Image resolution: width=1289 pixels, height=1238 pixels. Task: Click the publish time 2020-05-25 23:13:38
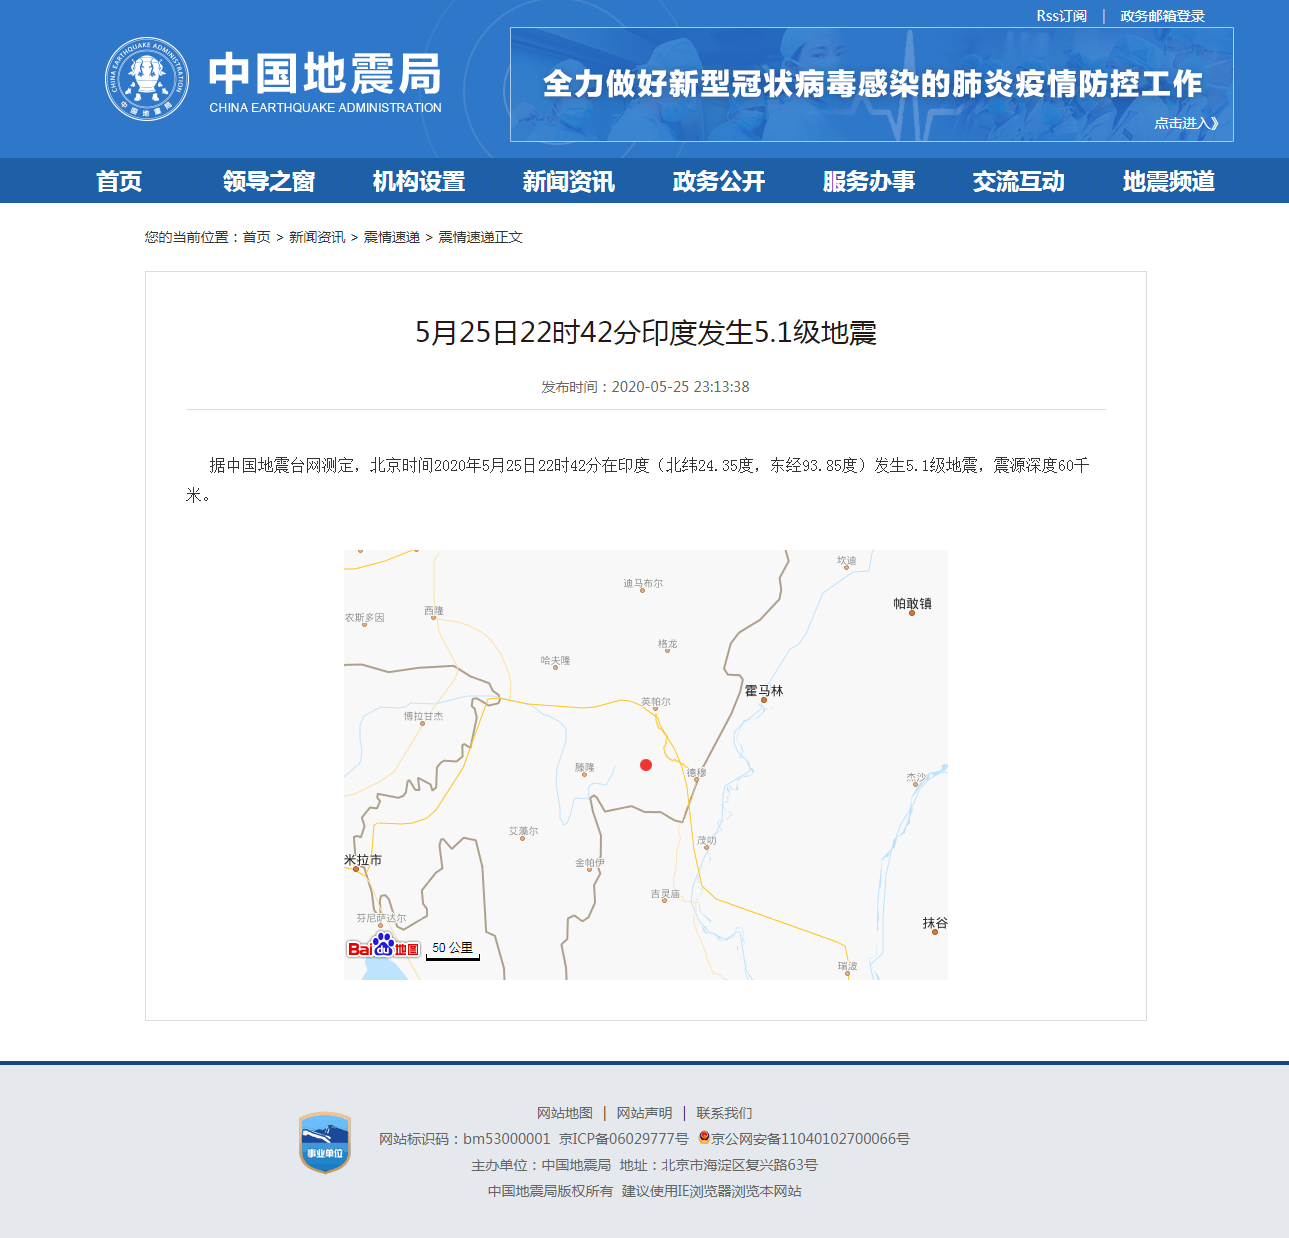point(680,387)
